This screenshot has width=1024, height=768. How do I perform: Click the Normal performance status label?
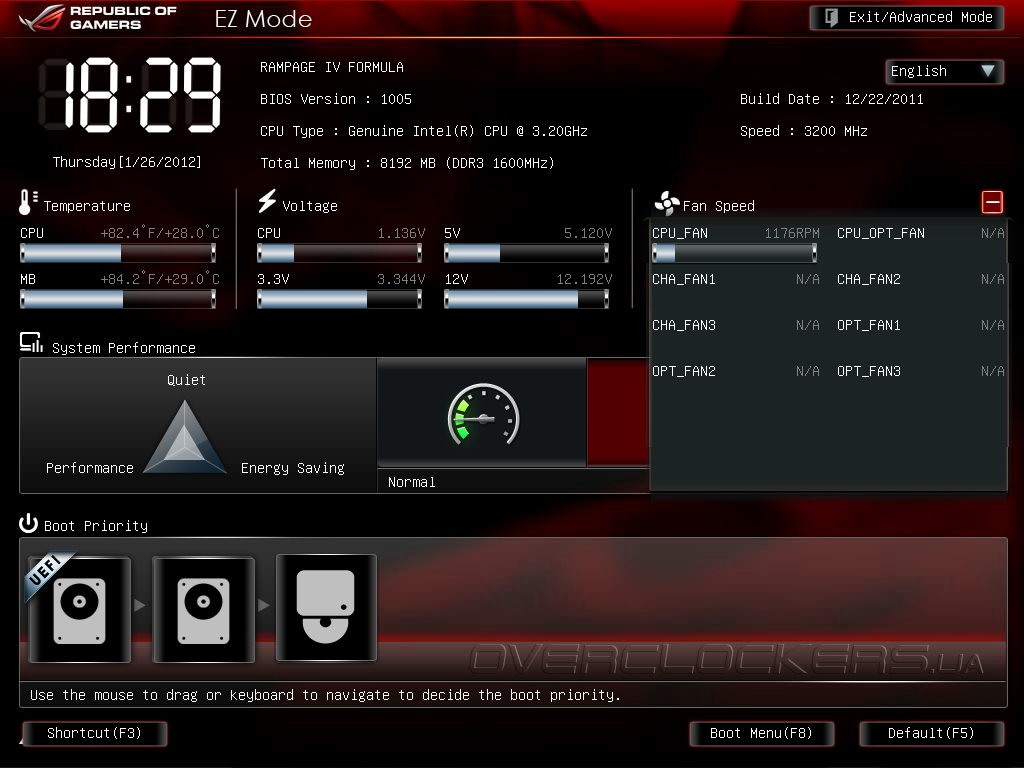point(411,483)
